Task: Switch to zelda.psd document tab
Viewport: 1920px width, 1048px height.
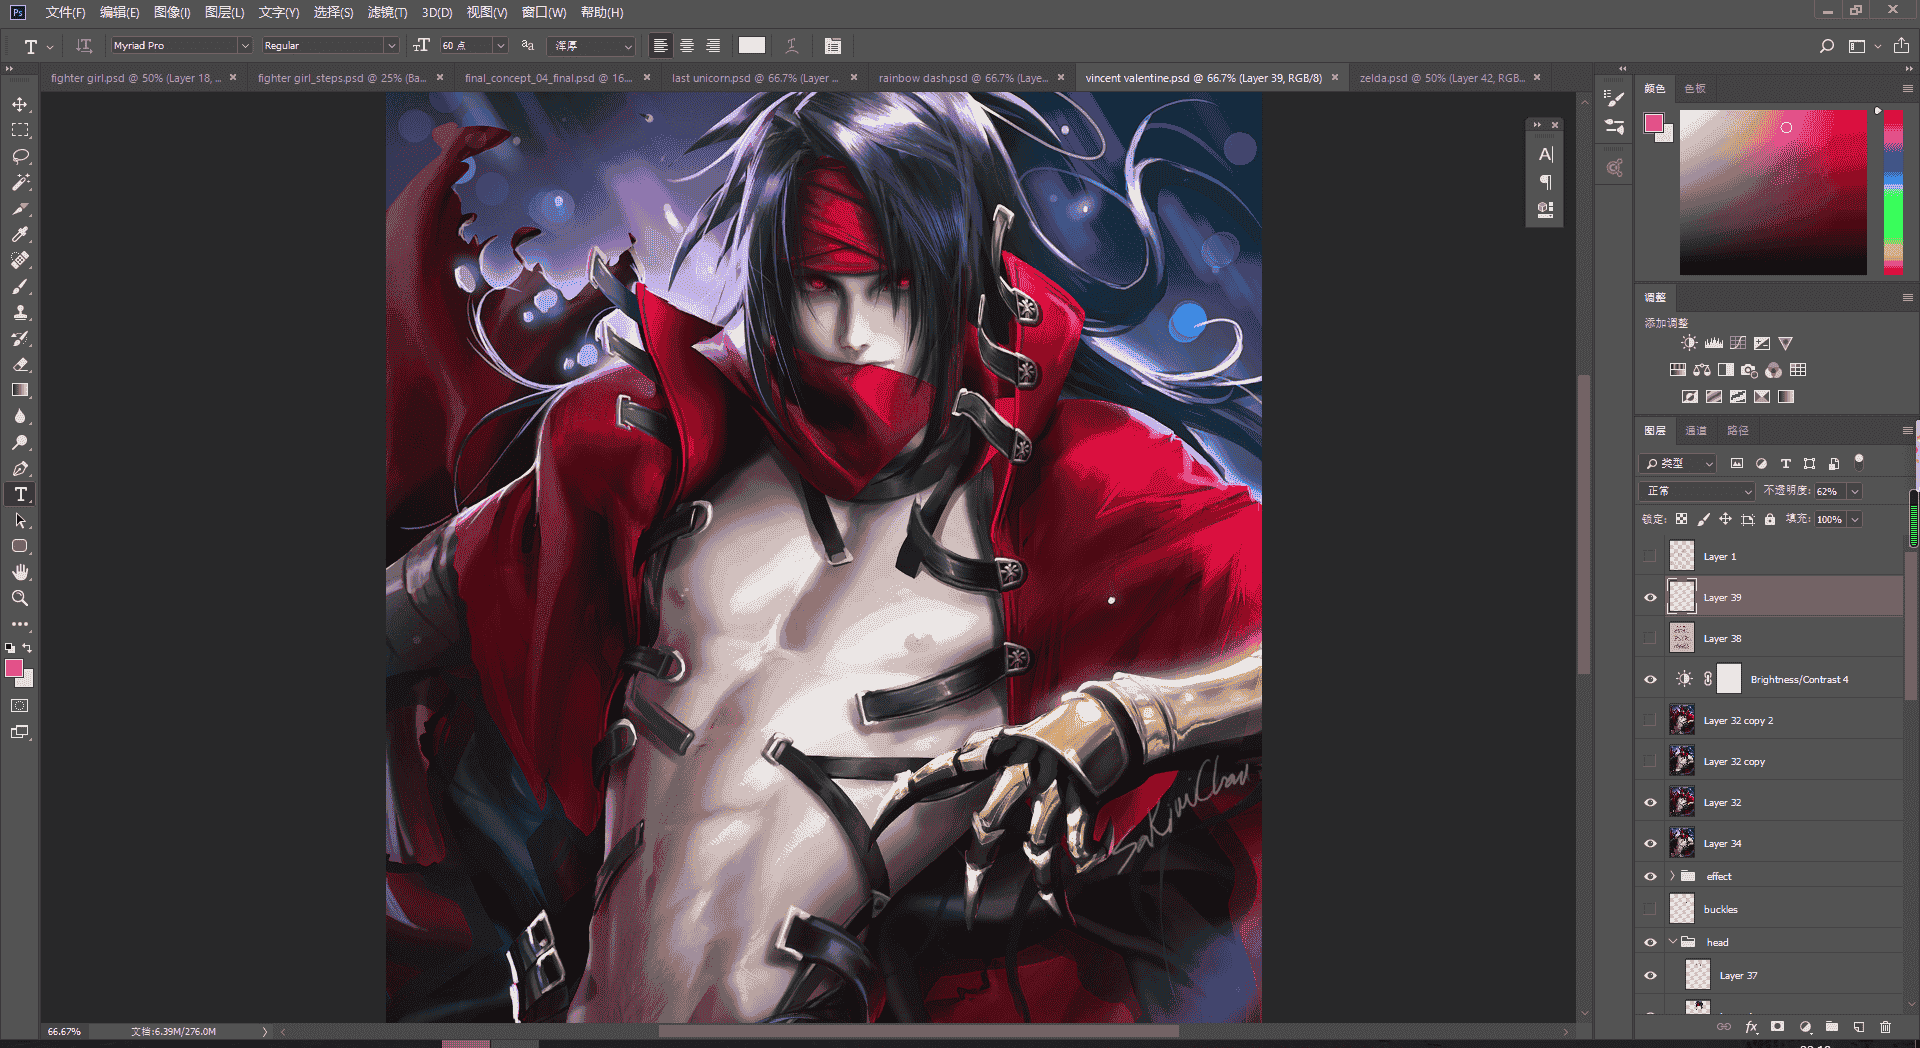Action: pyautogui.click(x=1442, y=77)
